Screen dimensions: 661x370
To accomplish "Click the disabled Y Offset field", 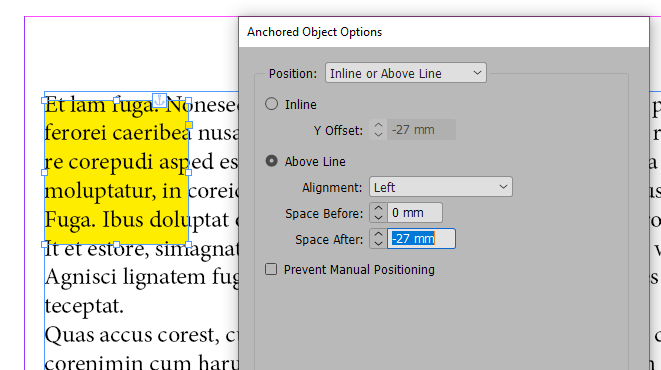I will point(421,129).
